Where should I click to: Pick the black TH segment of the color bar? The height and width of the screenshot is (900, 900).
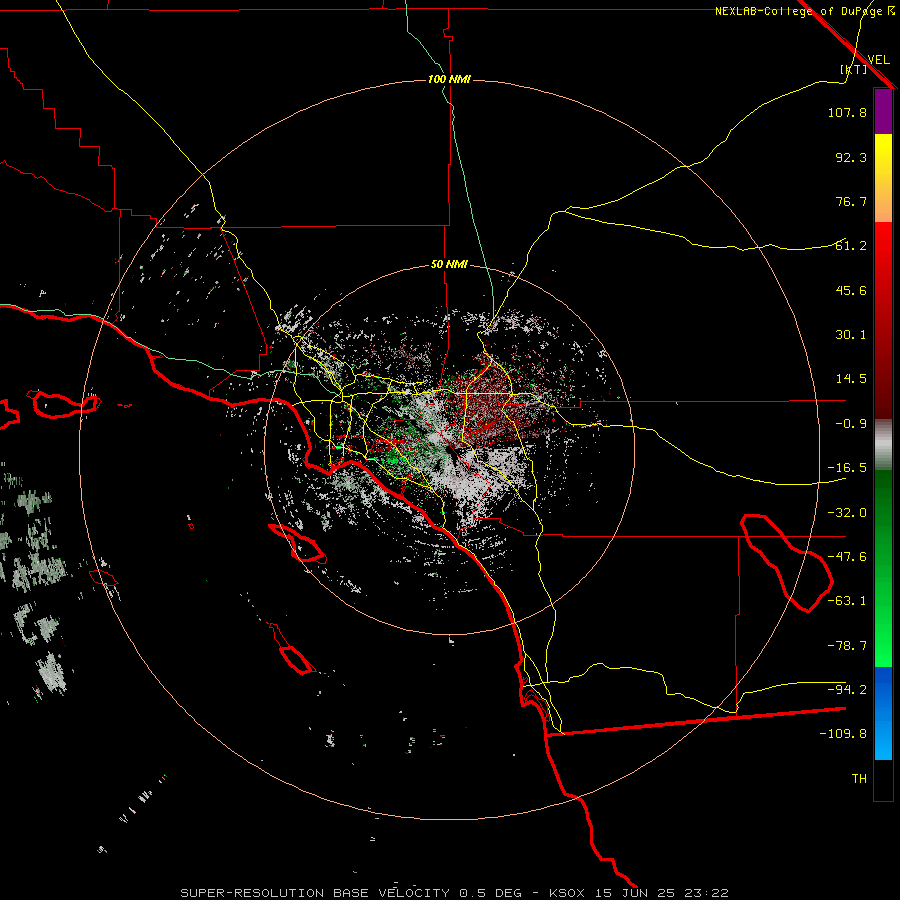coord(883,779)
